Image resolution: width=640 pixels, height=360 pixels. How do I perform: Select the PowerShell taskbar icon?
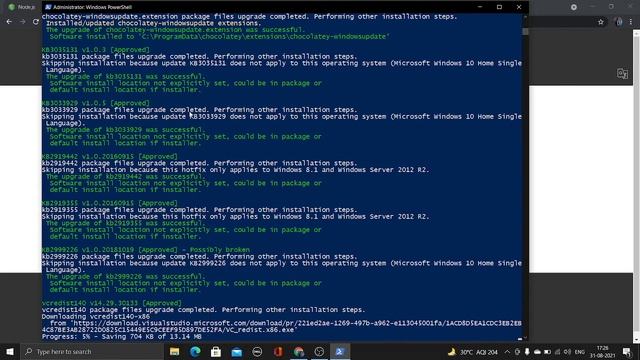[340, 351]
